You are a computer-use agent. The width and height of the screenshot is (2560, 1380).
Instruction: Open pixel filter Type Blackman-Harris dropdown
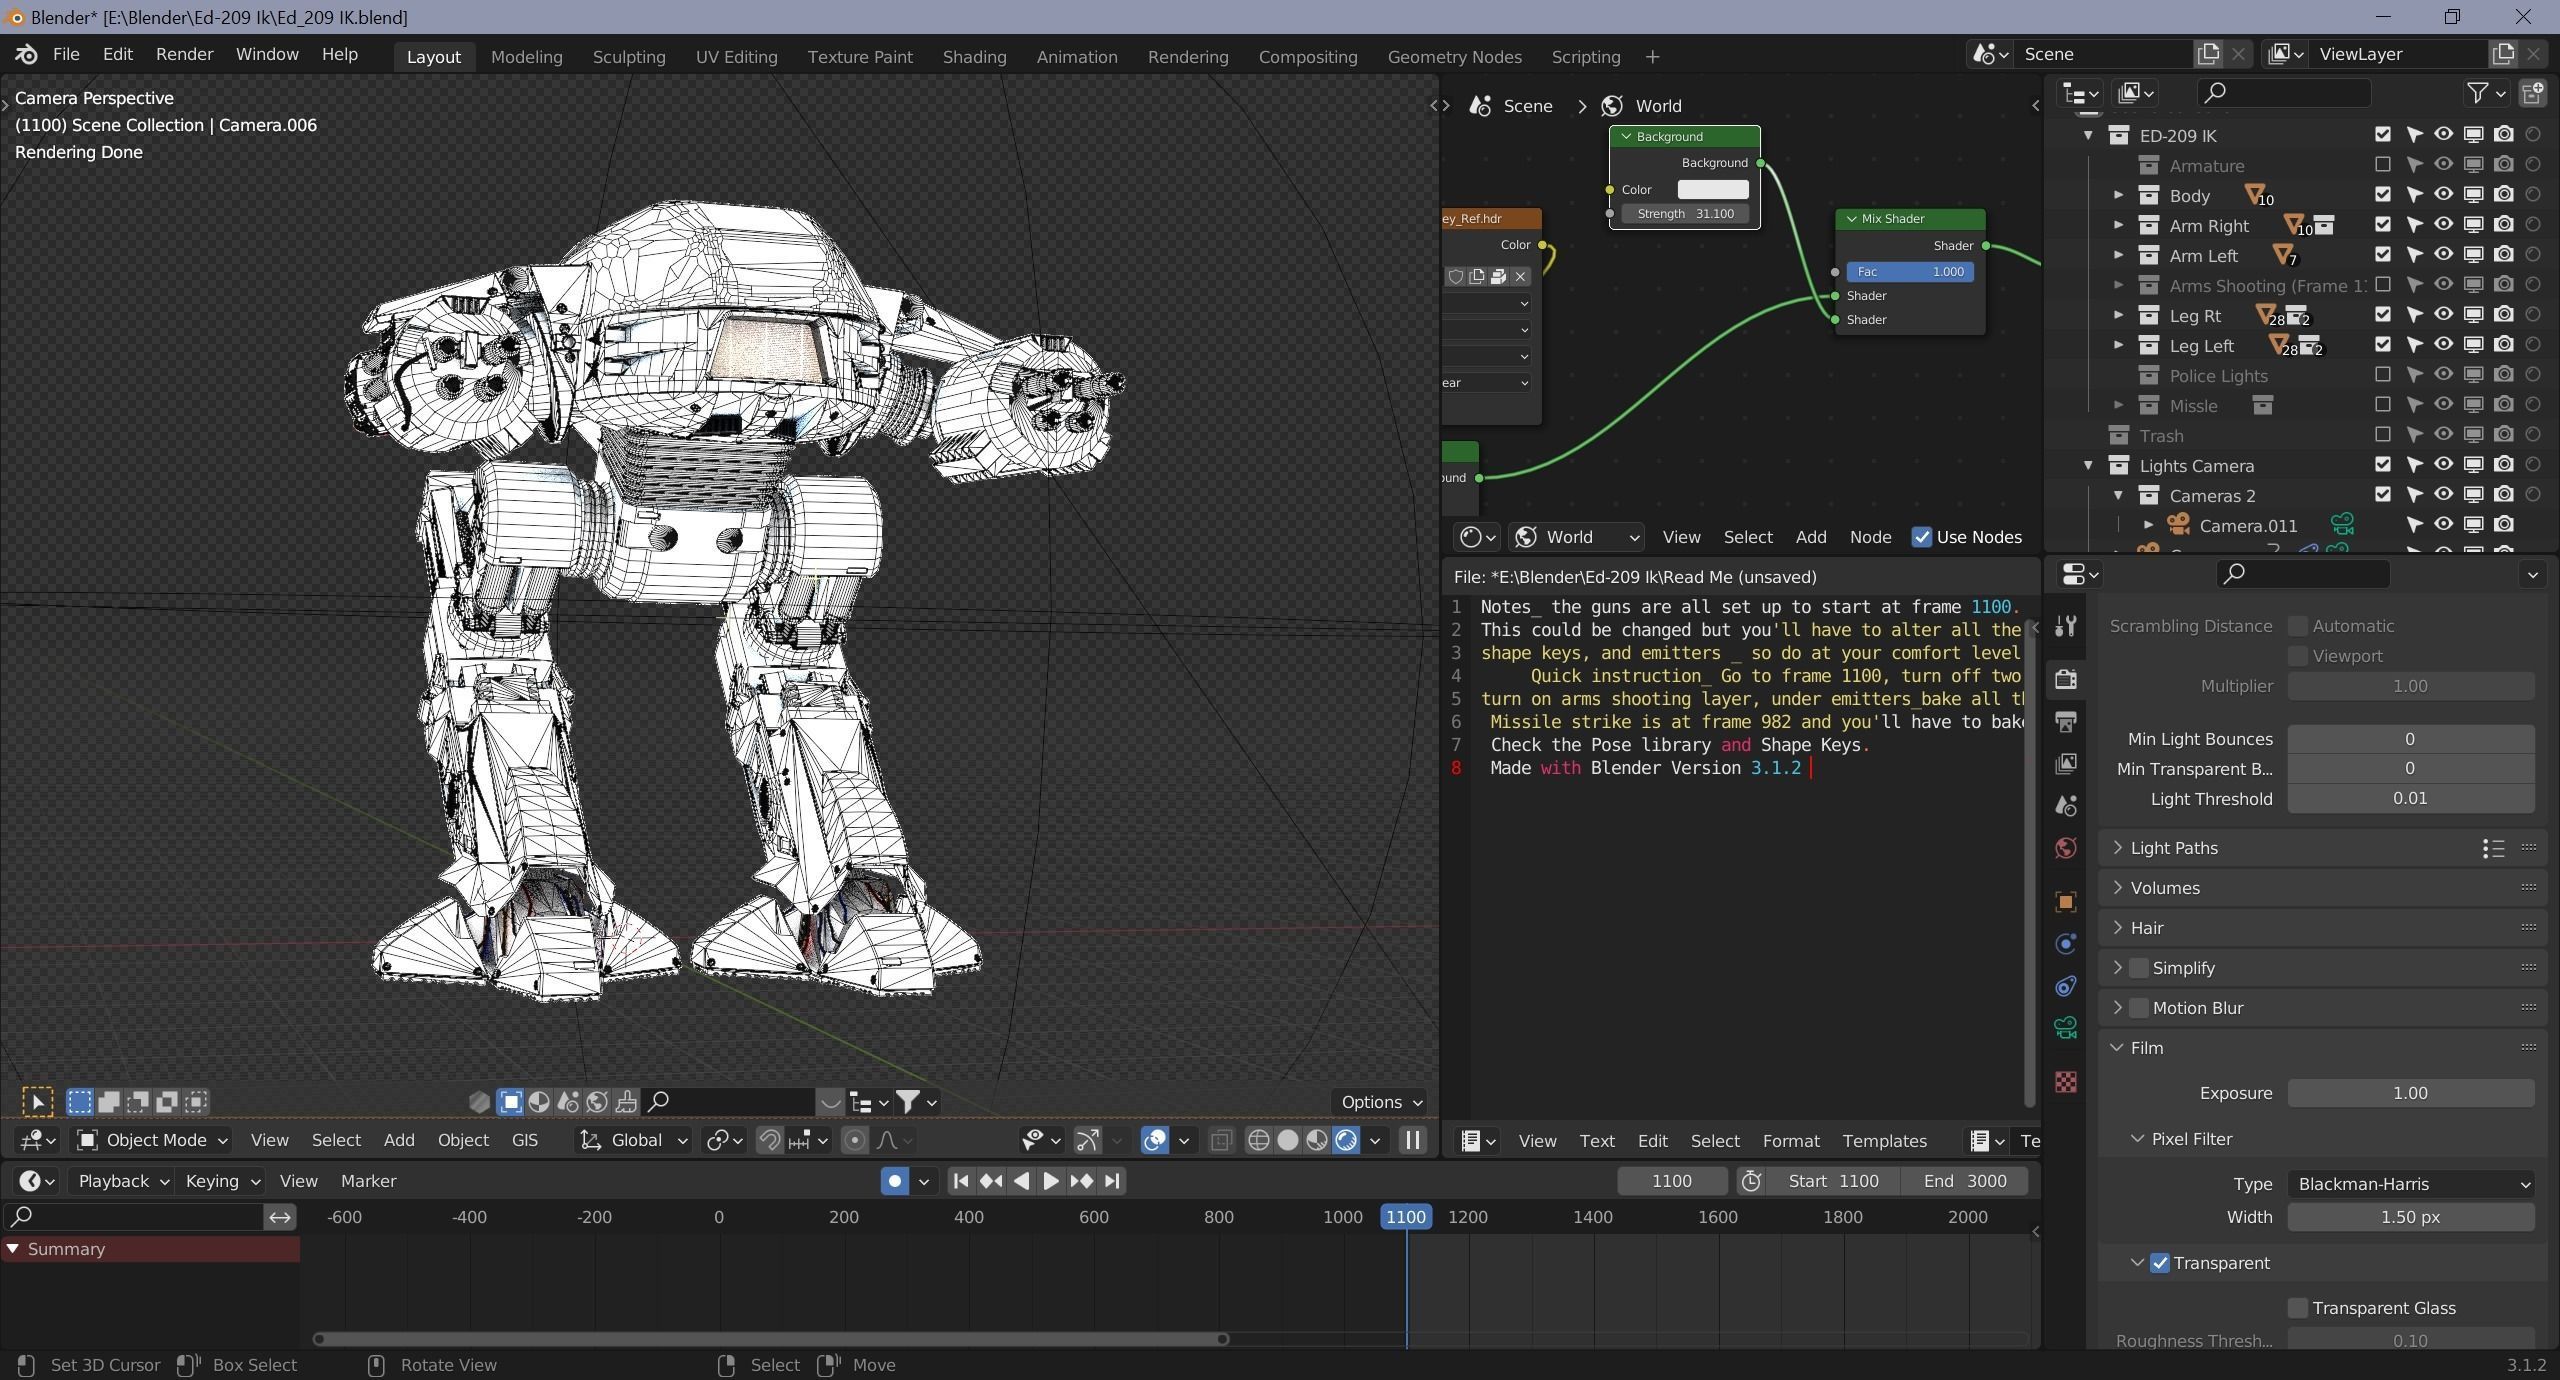tap(2411, 1184)
